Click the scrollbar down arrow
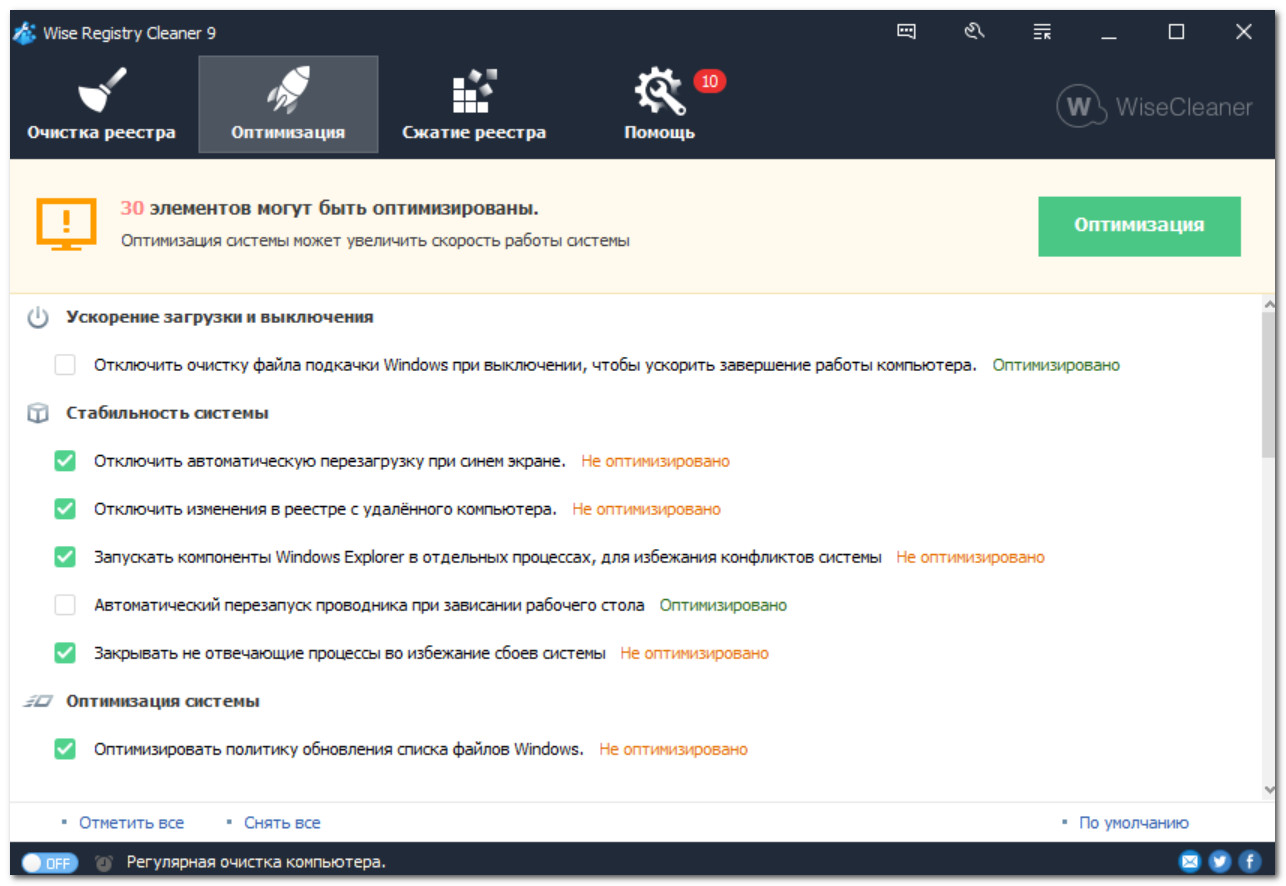This screenshot has width=1286, height=886. (x=1268, y=790)
